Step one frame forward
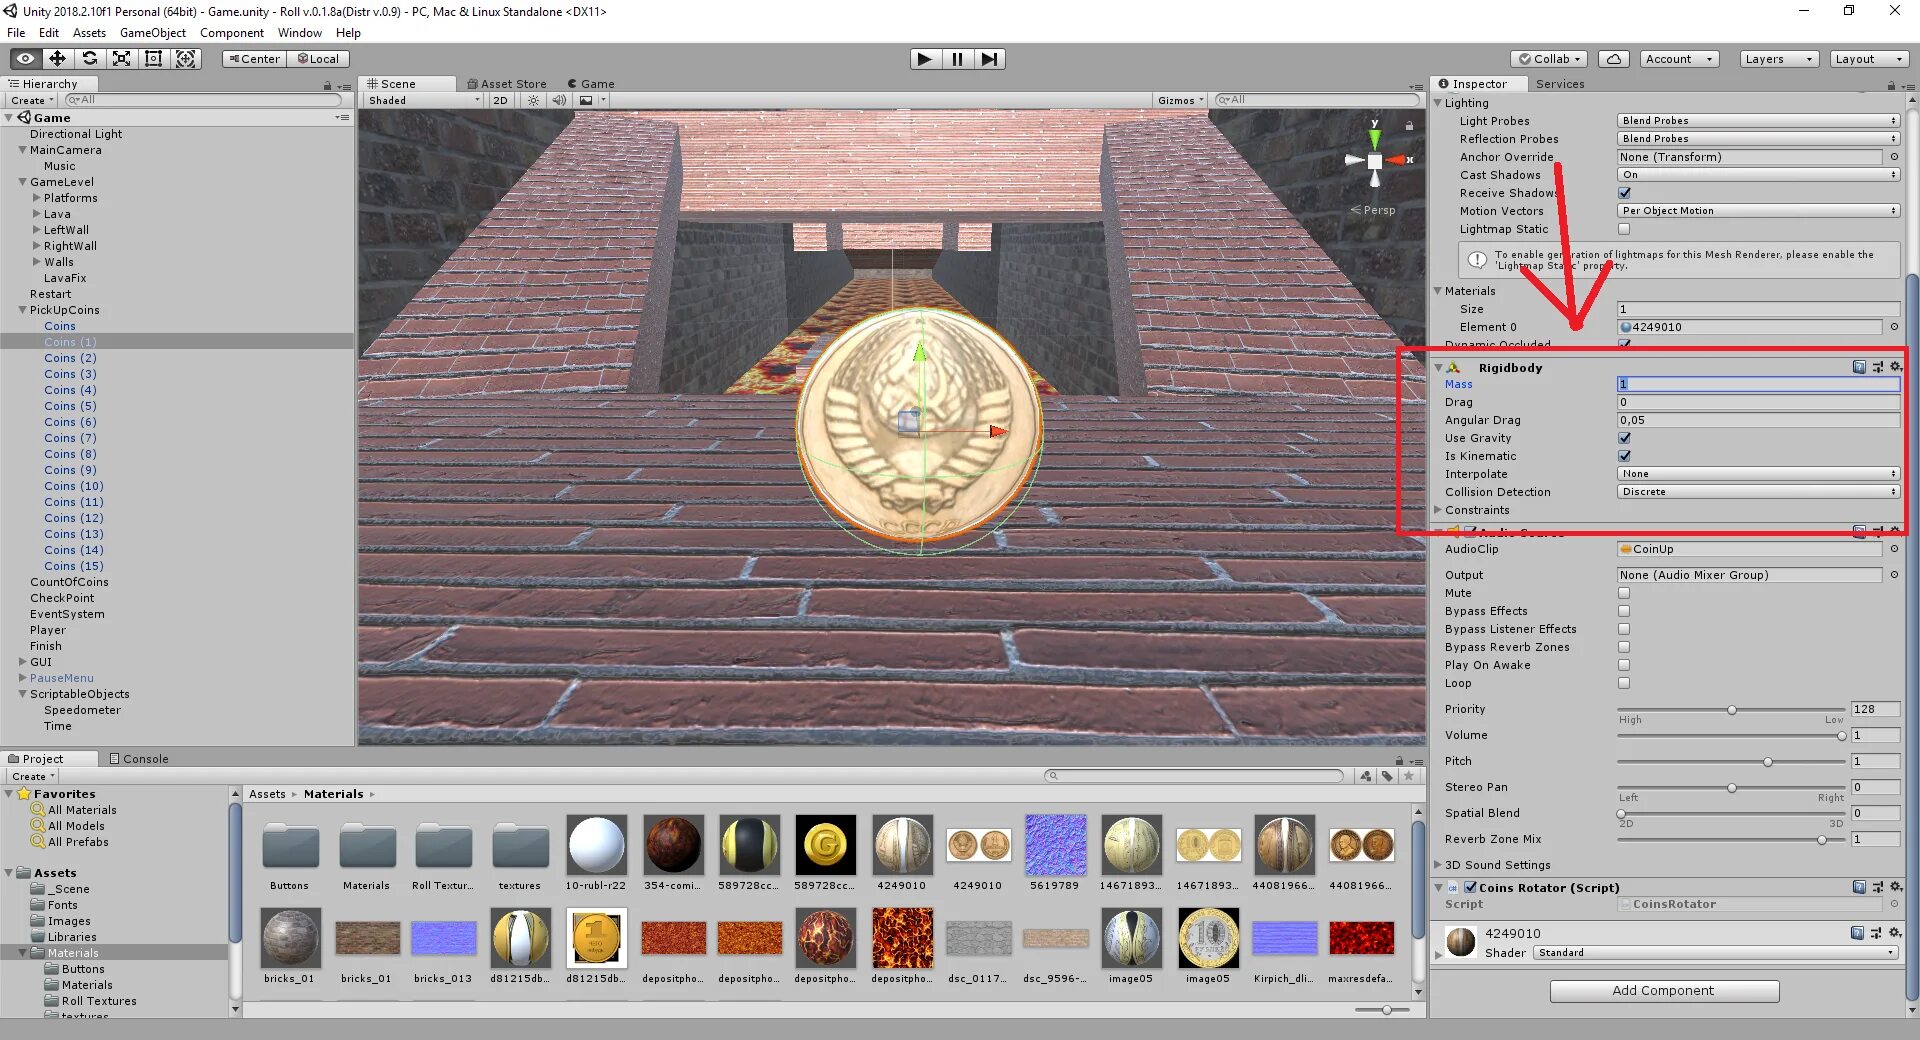The width and height of the screenshot is (1920, 1040). point(989,59)
